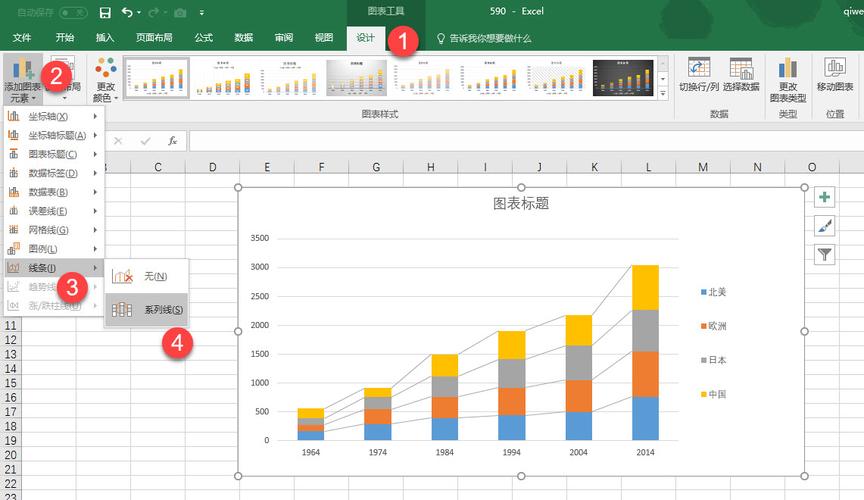Screen dimensions: 864x500
Task: Open the chart filter funnel button
Action: [x=824, y=254]
